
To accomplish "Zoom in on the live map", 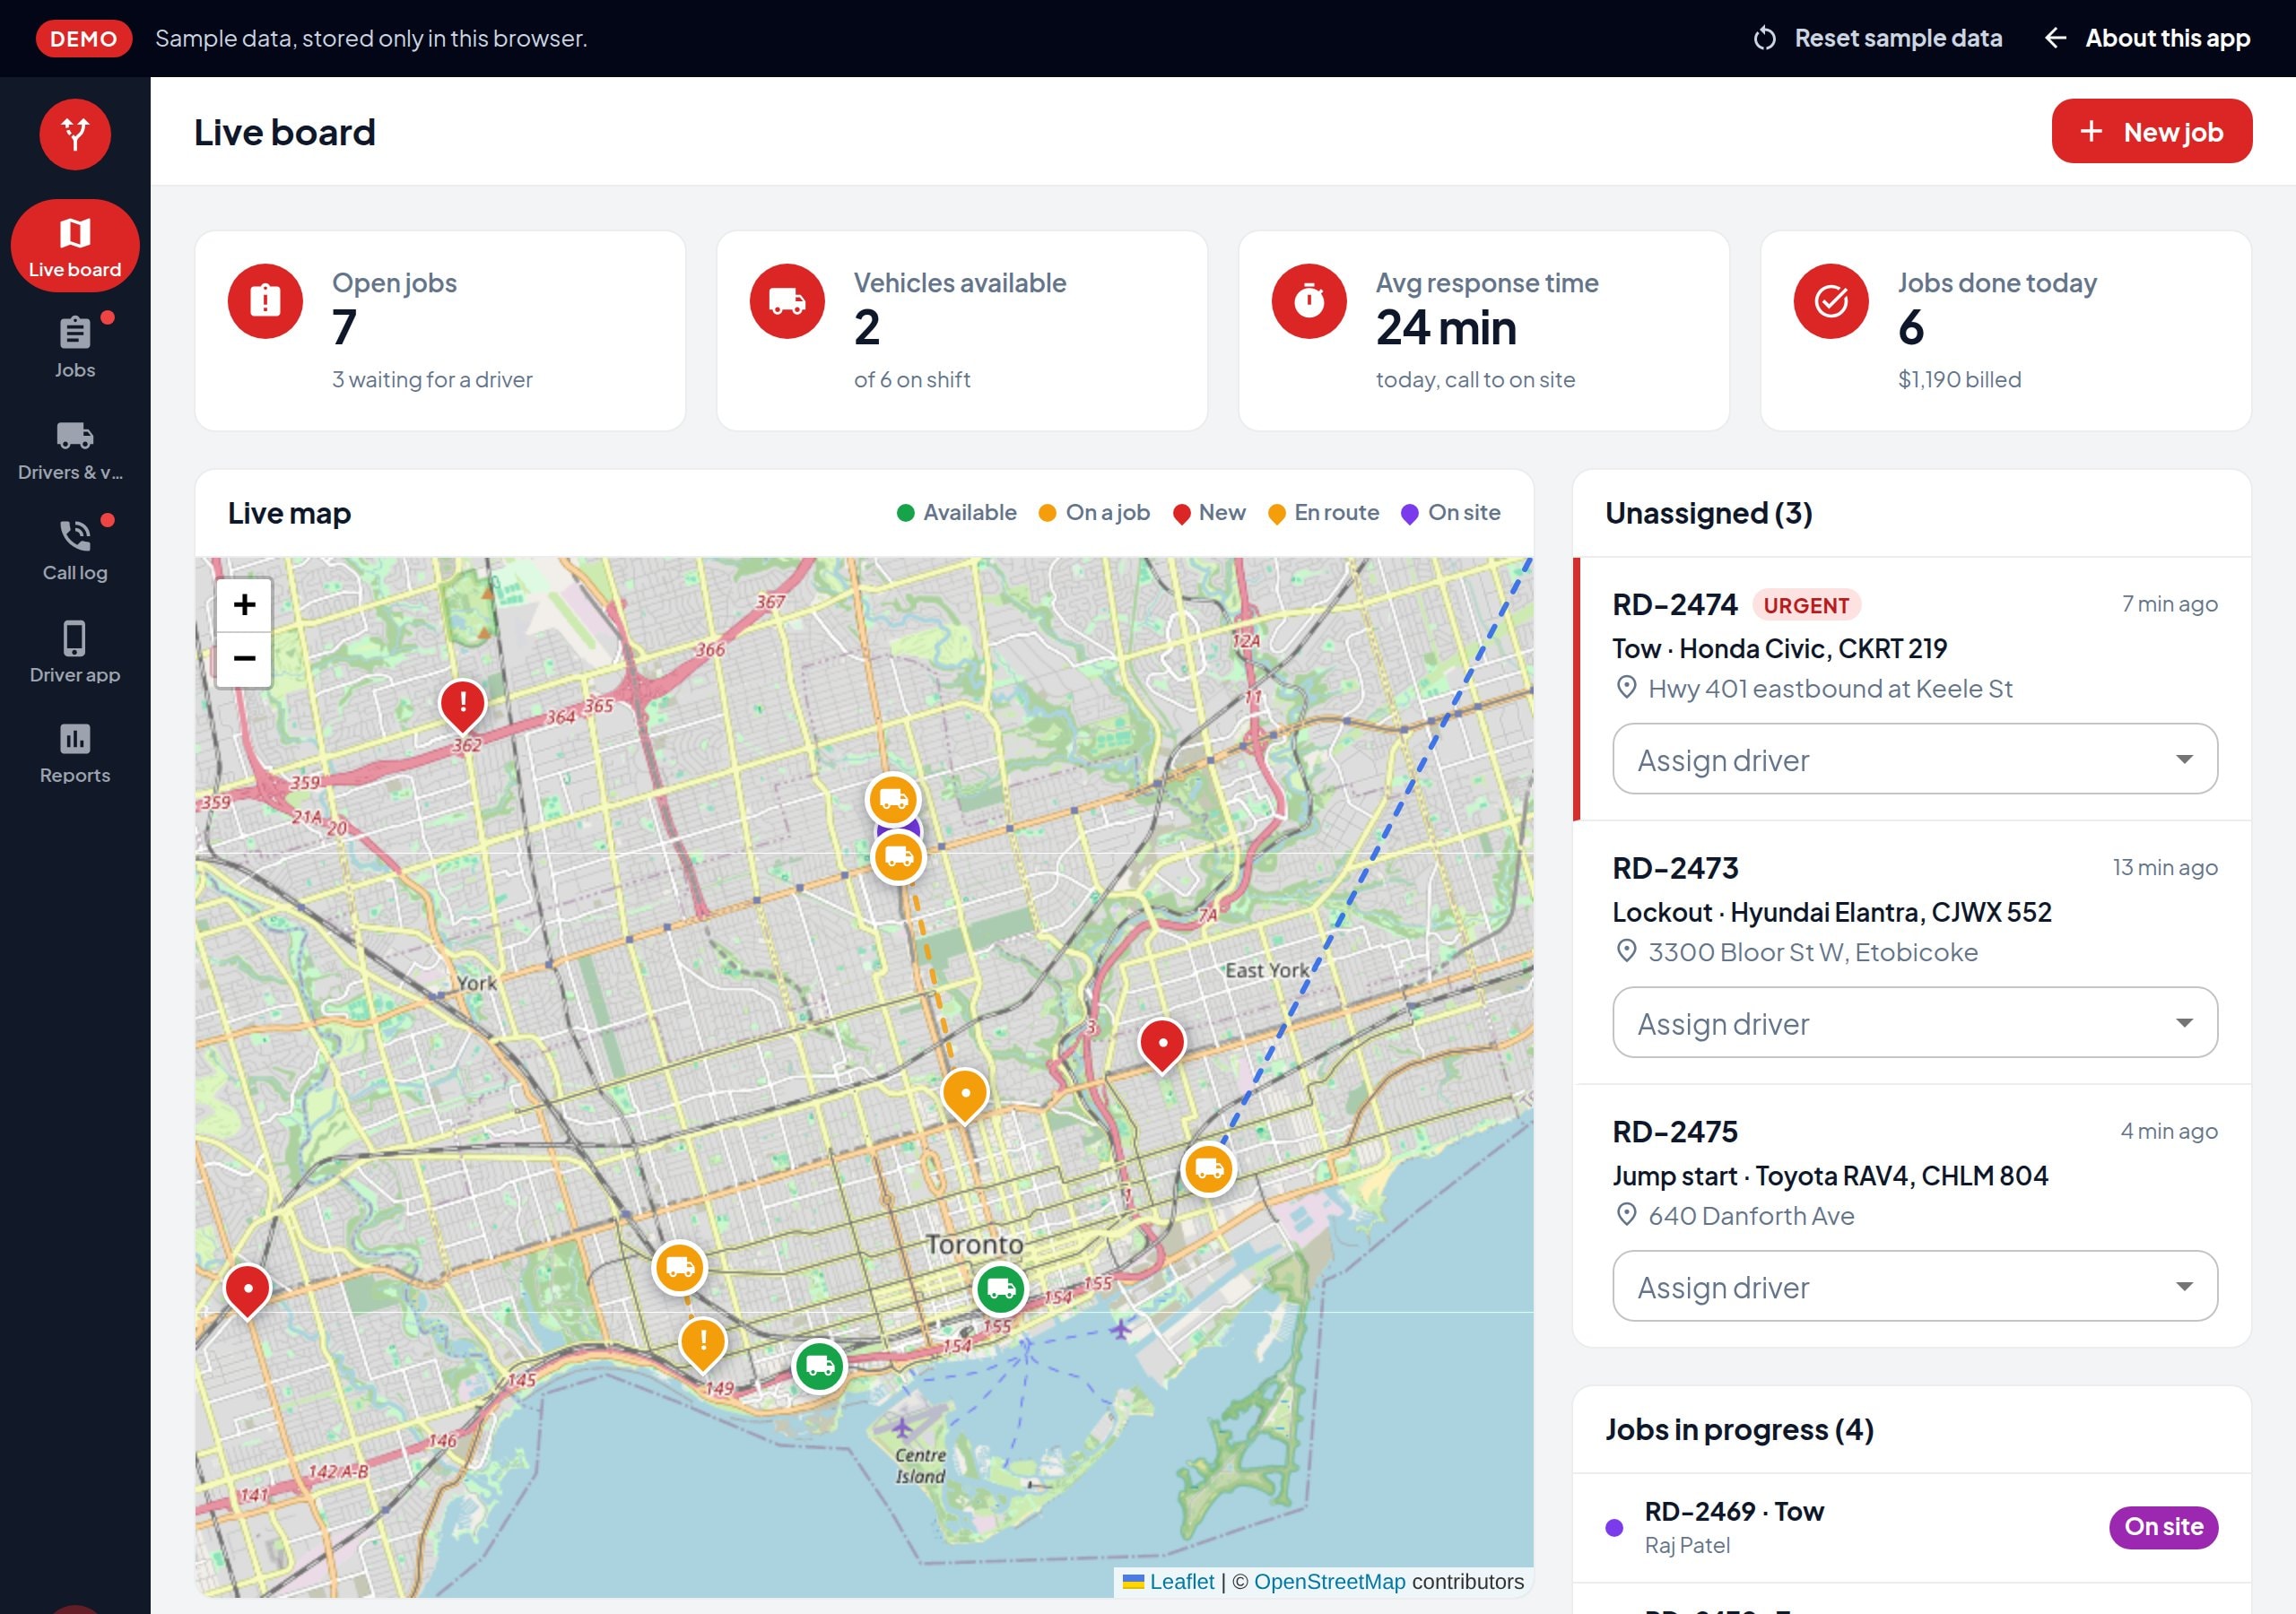I will 244,605.
